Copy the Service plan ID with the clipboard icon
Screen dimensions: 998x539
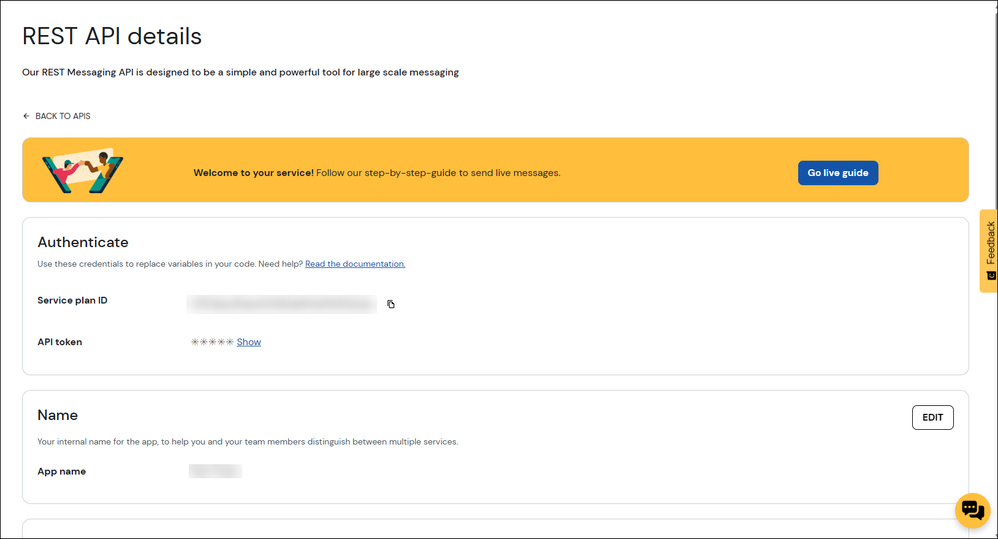[x=391, y=304]
